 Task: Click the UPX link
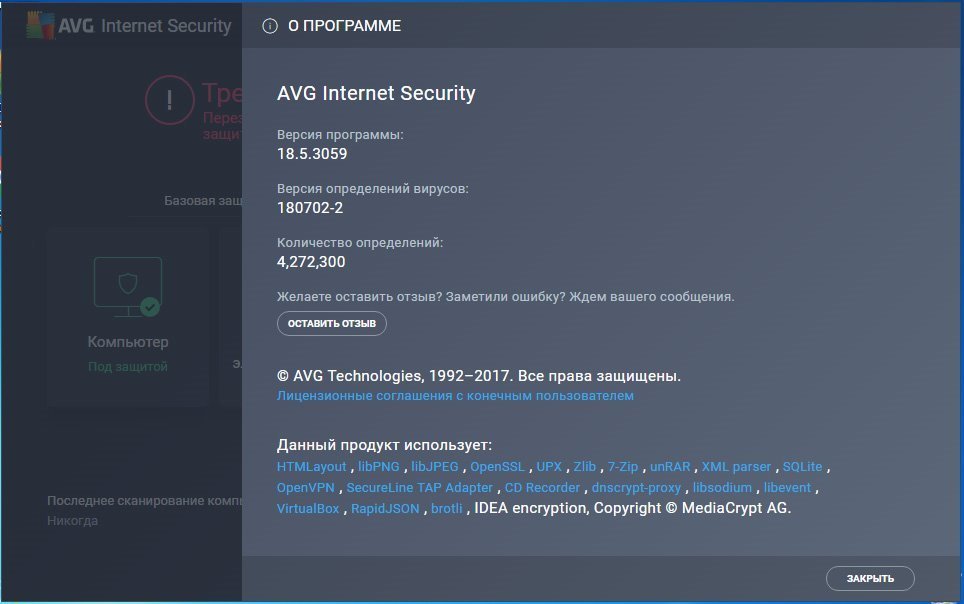click(549, 467)
